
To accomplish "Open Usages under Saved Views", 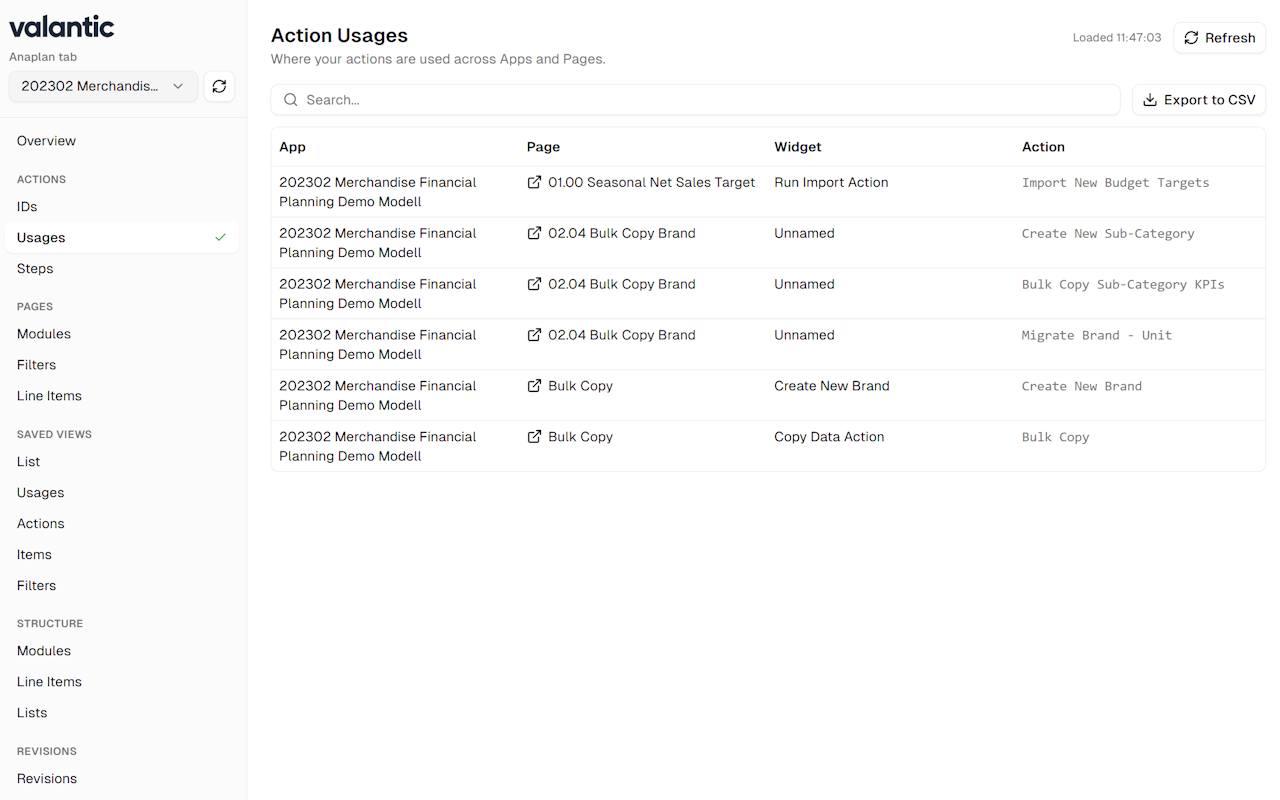I will (x=122, y=493).
